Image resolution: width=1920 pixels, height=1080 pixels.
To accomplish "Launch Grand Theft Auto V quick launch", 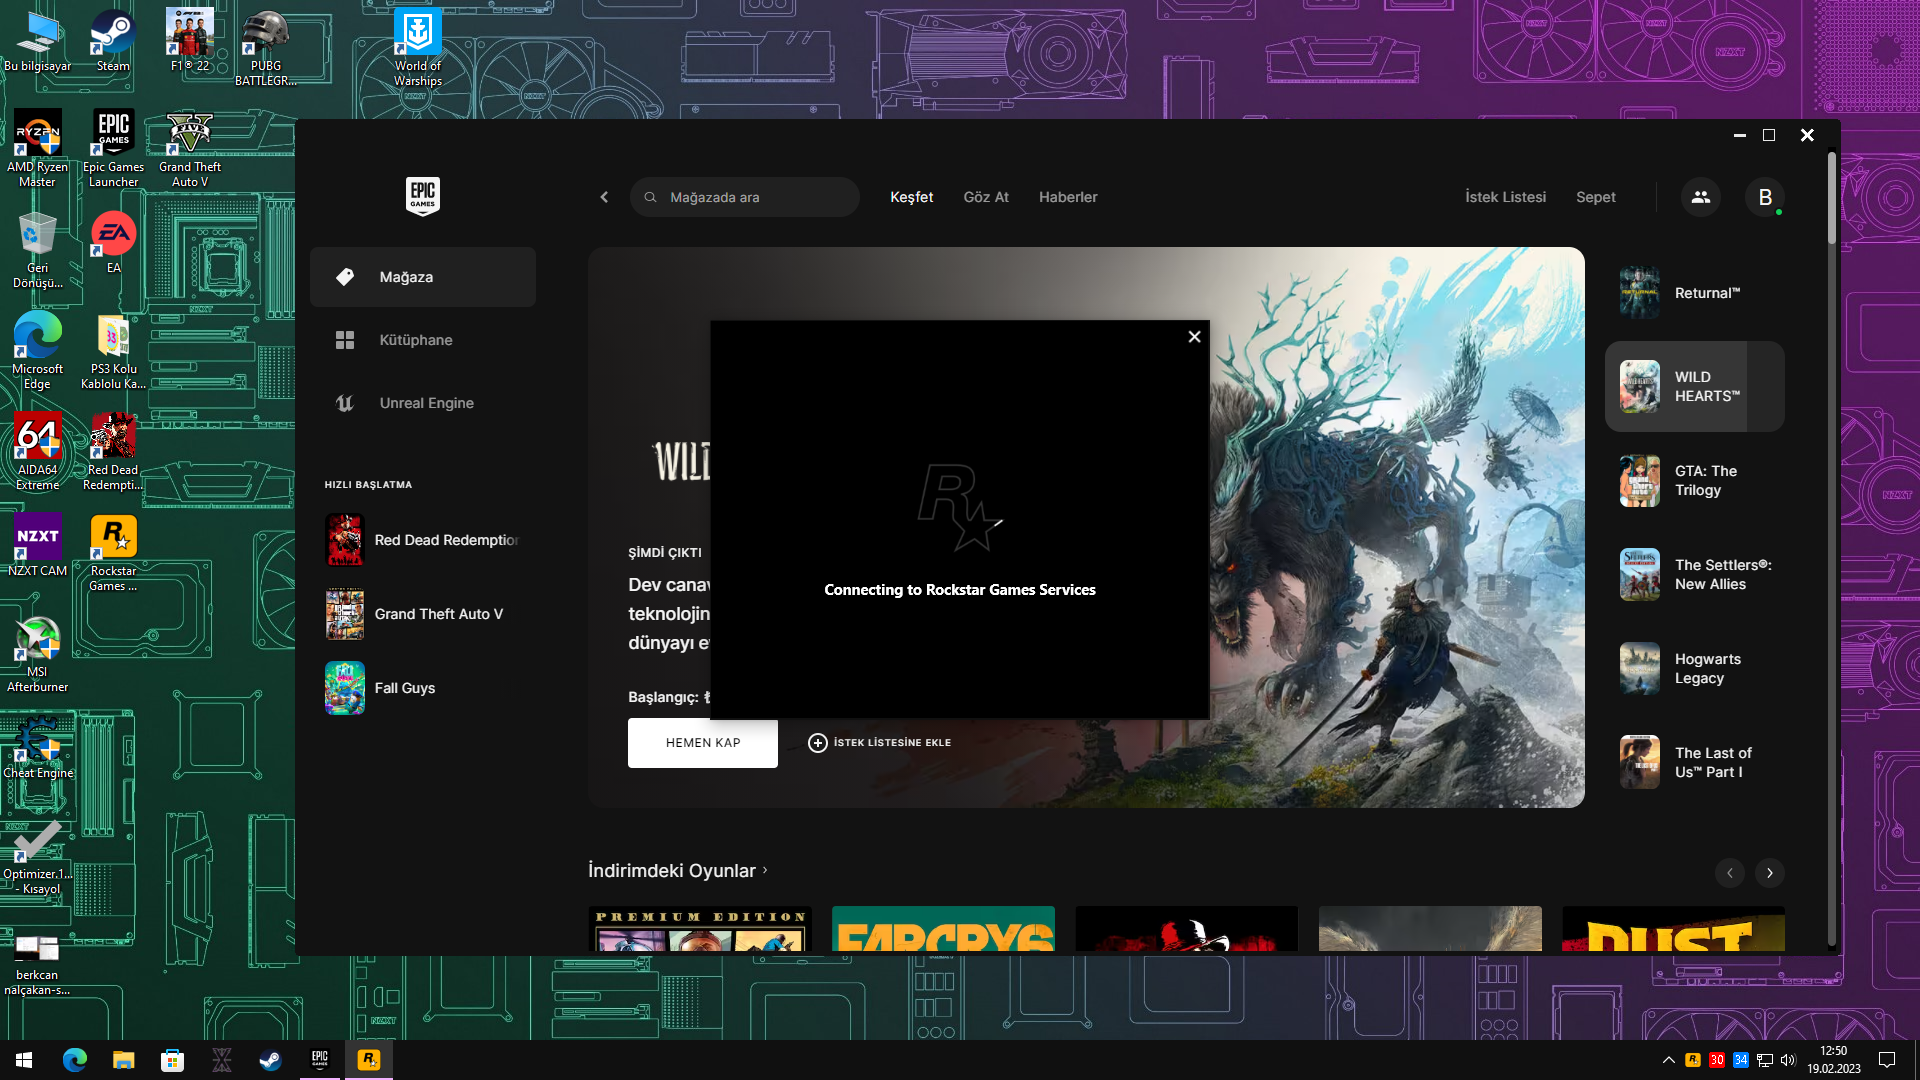I will point(438,614).
